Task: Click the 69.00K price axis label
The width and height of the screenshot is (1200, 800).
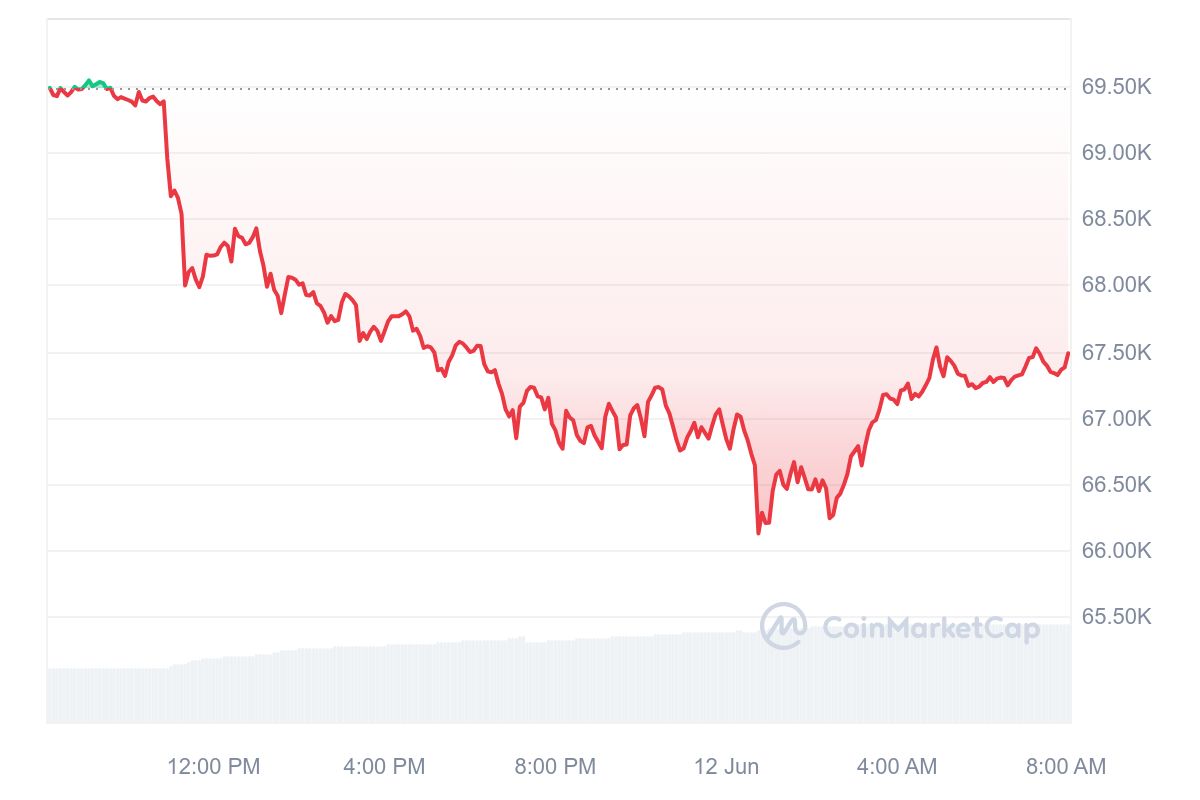Action: pyautogui.click(x=1116, y=153)
